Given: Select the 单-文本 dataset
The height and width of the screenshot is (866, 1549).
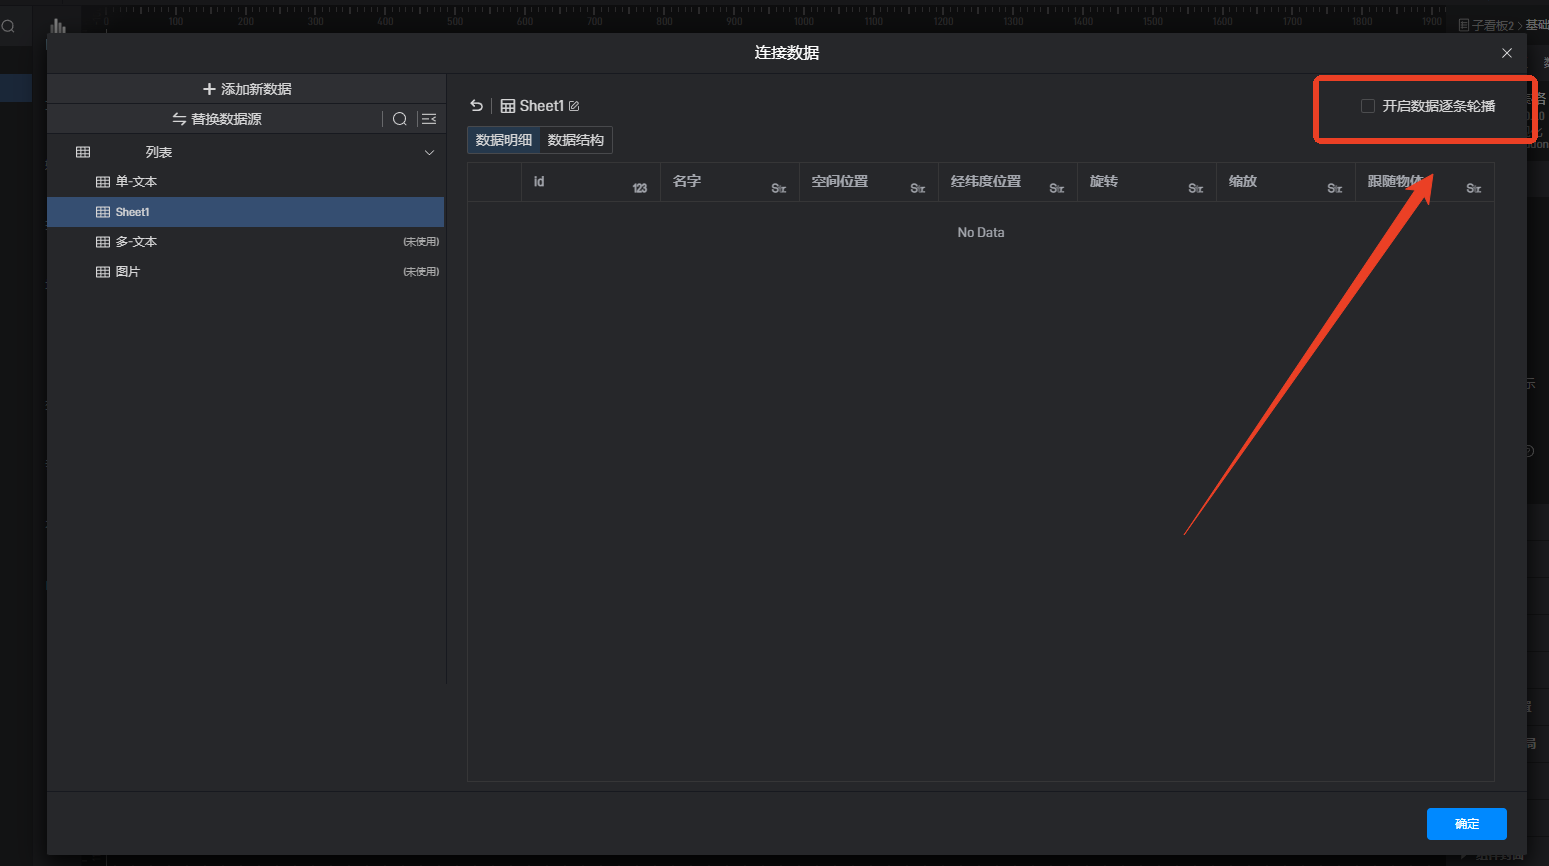Looking at the screenshot, I should pos(136,182).
